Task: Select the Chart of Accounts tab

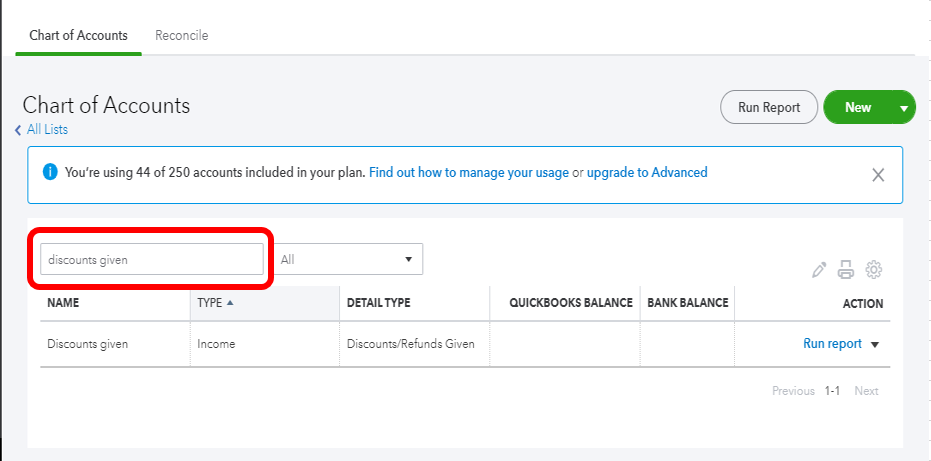Action: pyautogui.click(x=79, y=35)
